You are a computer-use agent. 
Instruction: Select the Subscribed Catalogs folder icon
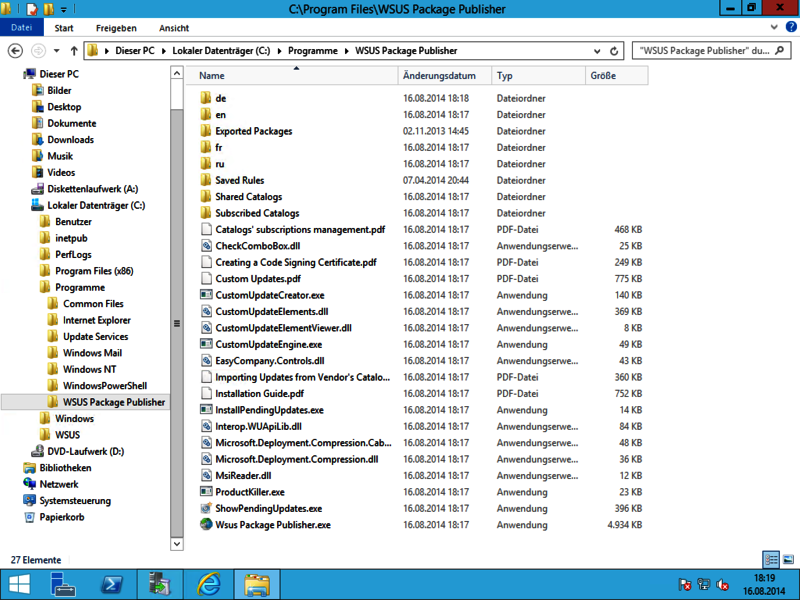coord(206,213)
